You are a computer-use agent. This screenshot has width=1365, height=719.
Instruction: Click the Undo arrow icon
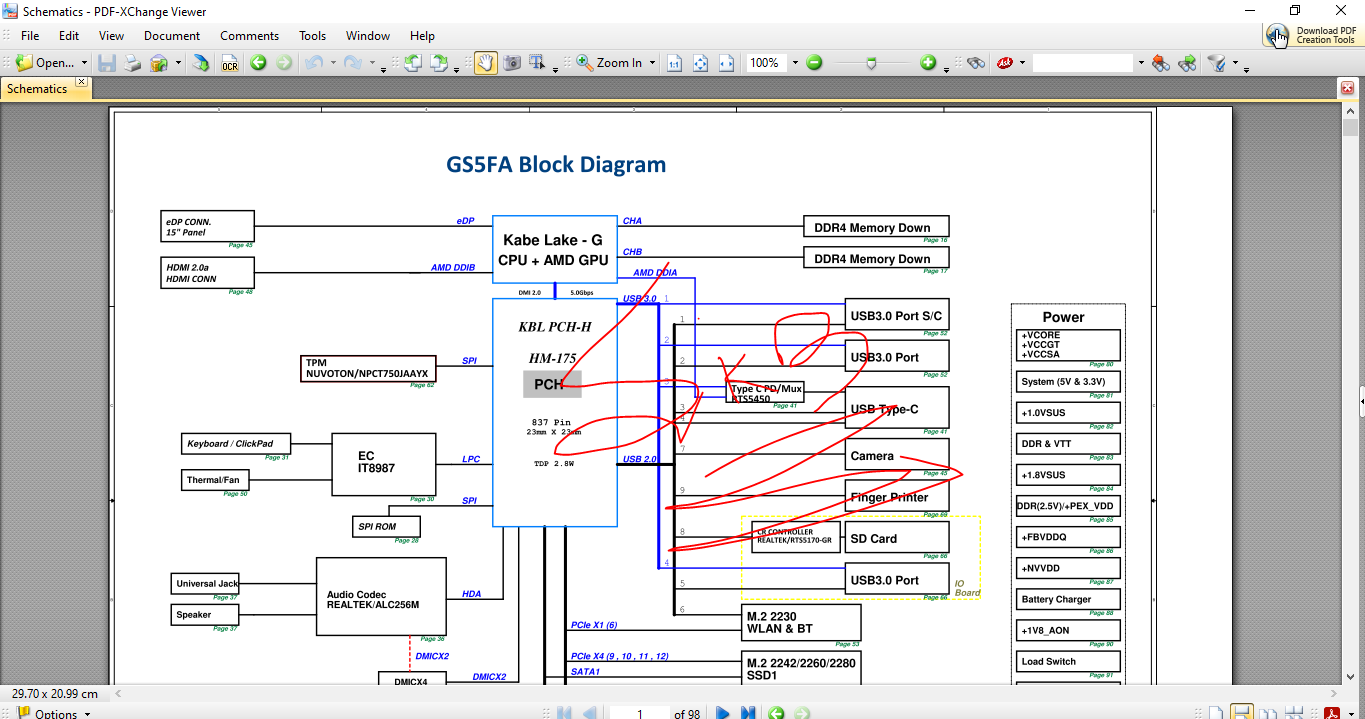click(314, 62)
